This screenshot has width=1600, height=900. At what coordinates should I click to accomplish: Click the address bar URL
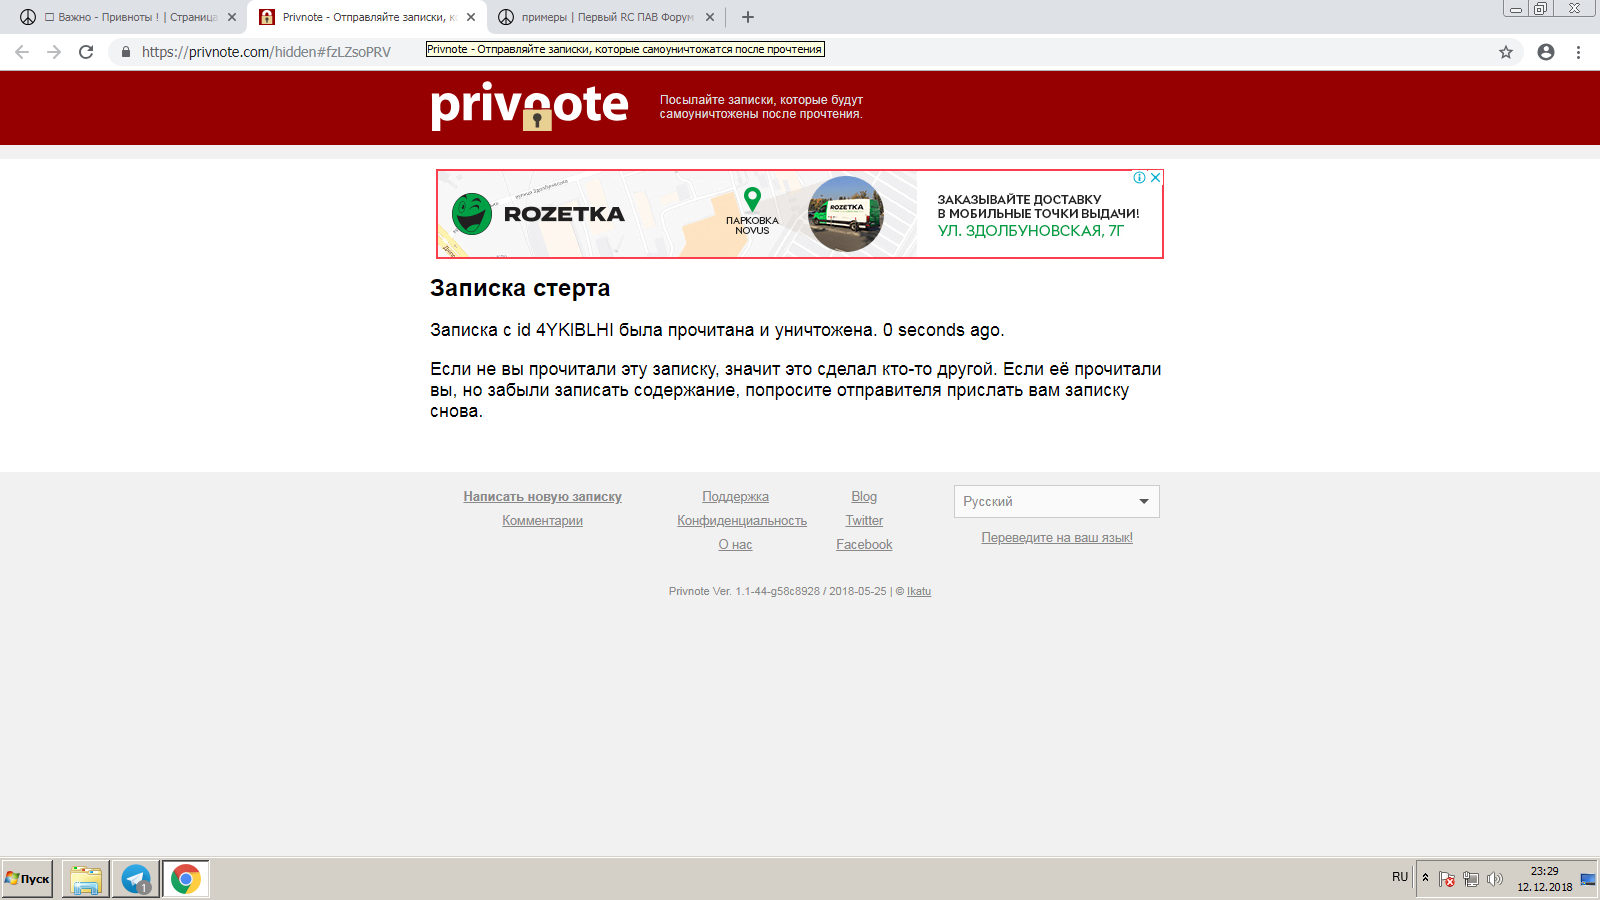pos(266,52)
